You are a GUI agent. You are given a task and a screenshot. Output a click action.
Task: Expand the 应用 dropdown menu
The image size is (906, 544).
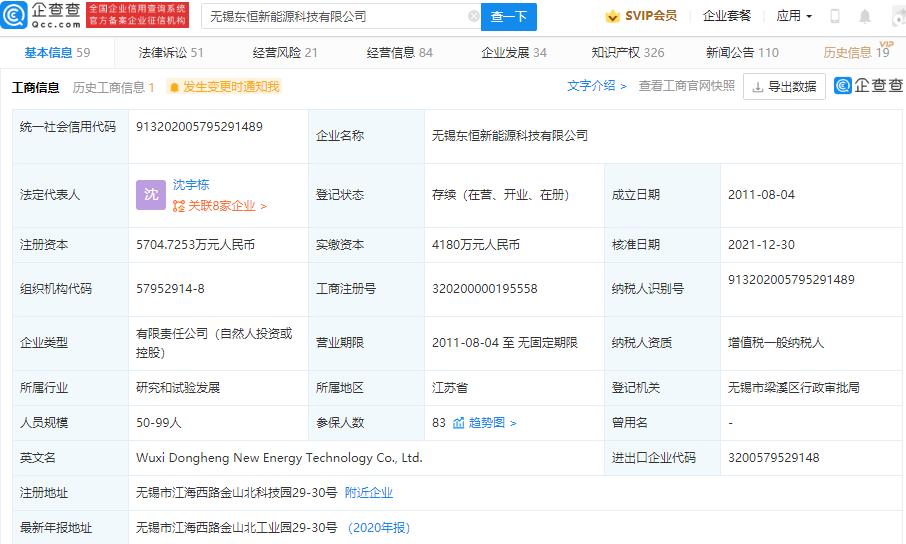pos(794,16)
